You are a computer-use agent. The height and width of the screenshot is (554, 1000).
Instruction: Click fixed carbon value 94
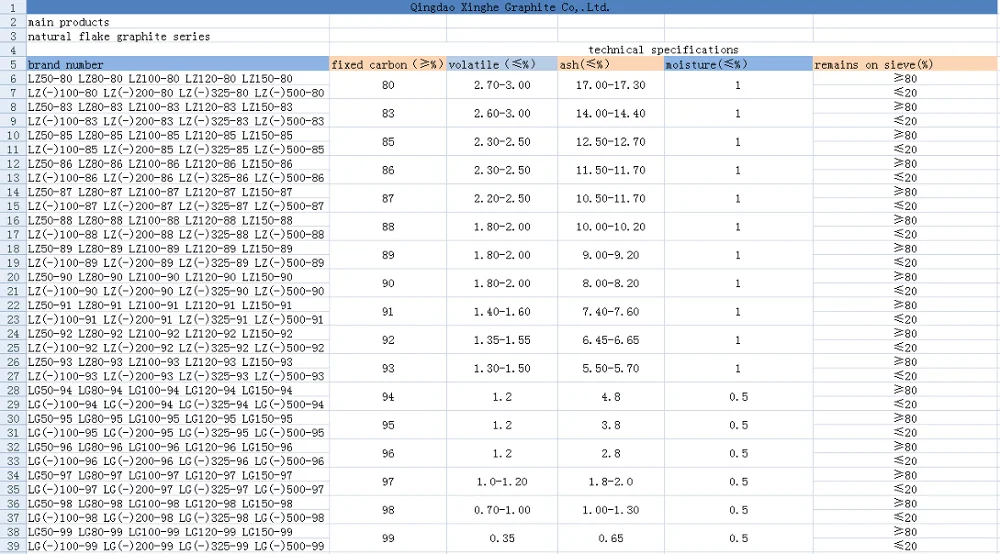tap(388, 397)
